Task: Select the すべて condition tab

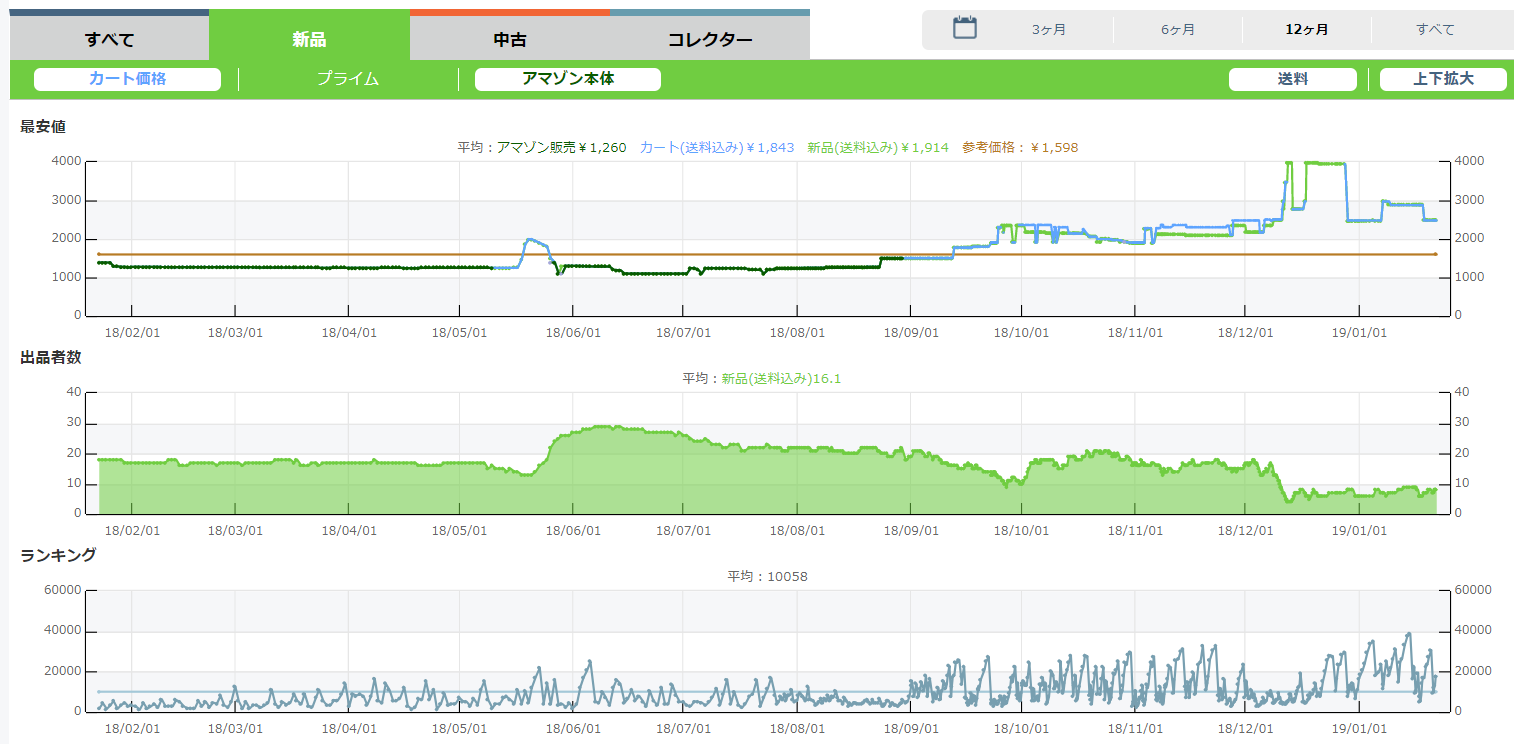Action: [x=109, y=40]
